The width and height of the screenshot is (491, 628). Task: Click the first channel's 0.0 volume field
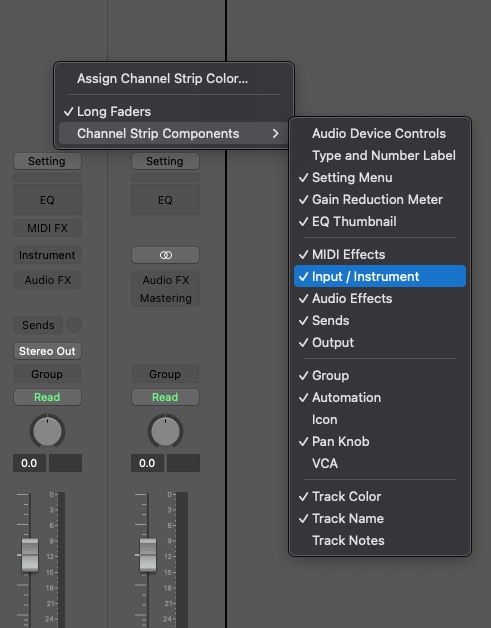29,463
